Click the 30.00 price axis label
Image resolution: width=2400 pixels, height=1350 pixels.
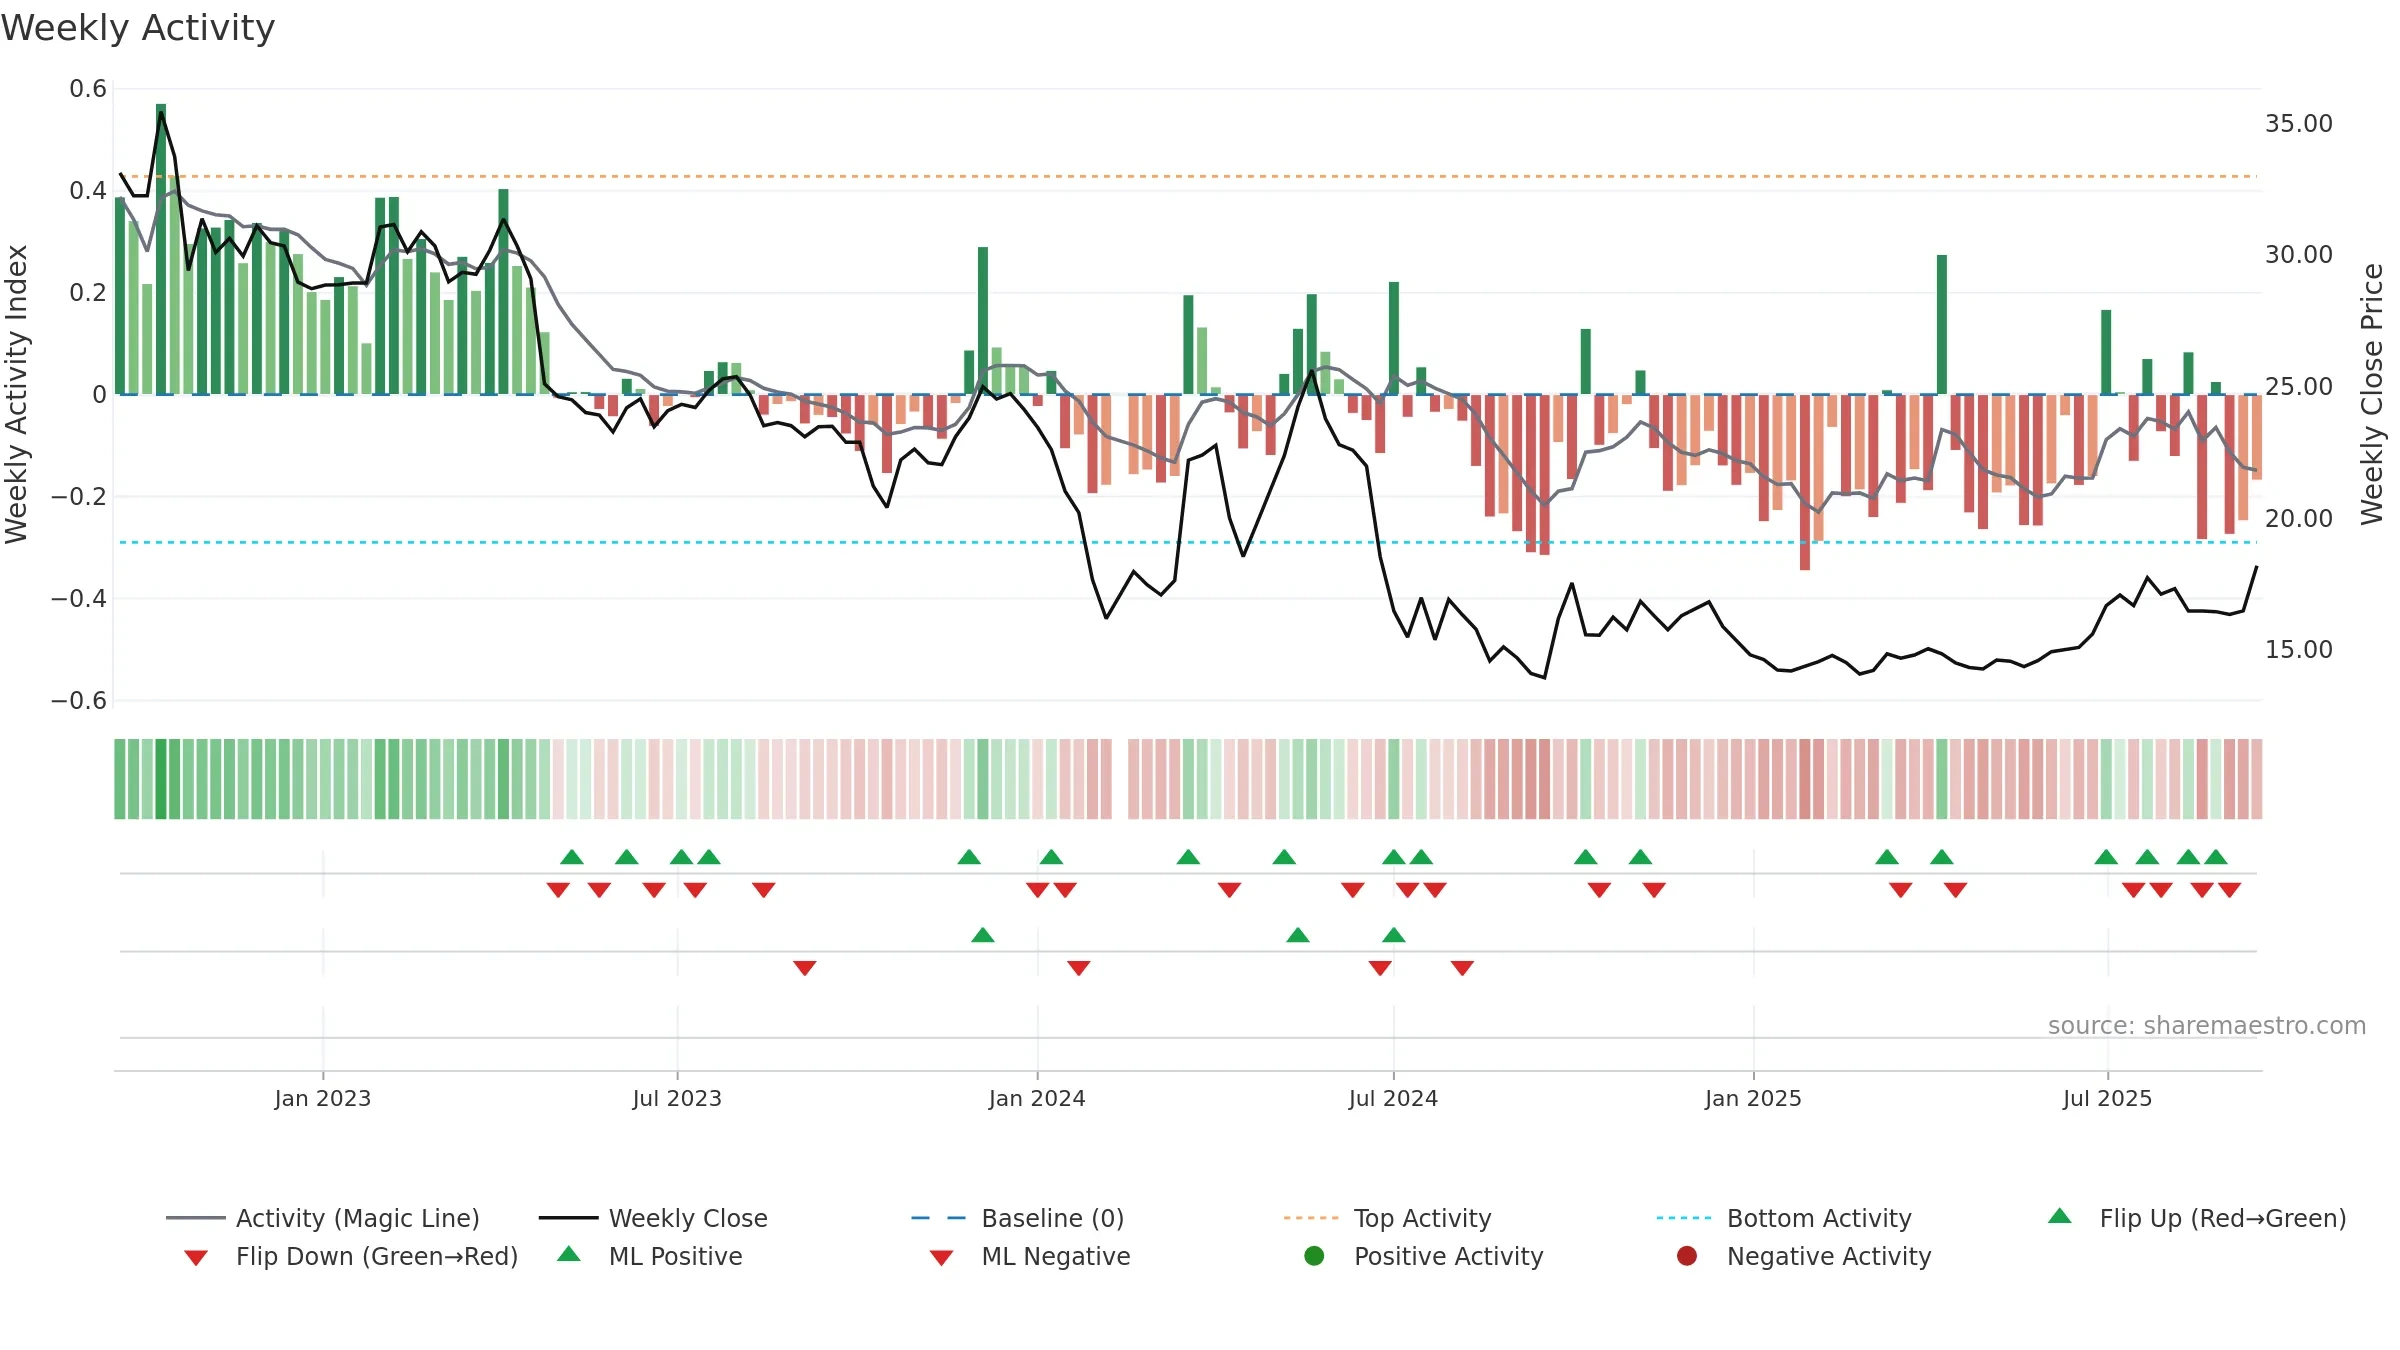2299,255
